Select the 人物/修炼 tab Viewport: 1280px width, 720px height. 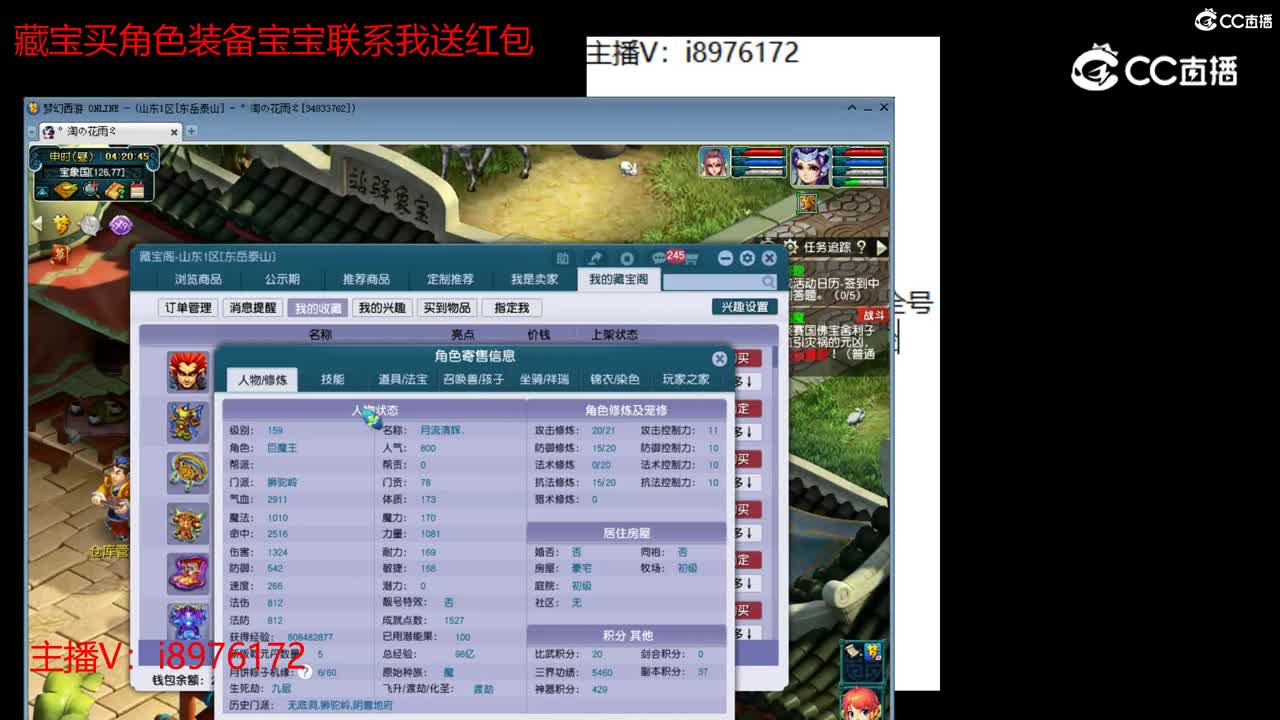pyautogui.click(x=262, y=380)
